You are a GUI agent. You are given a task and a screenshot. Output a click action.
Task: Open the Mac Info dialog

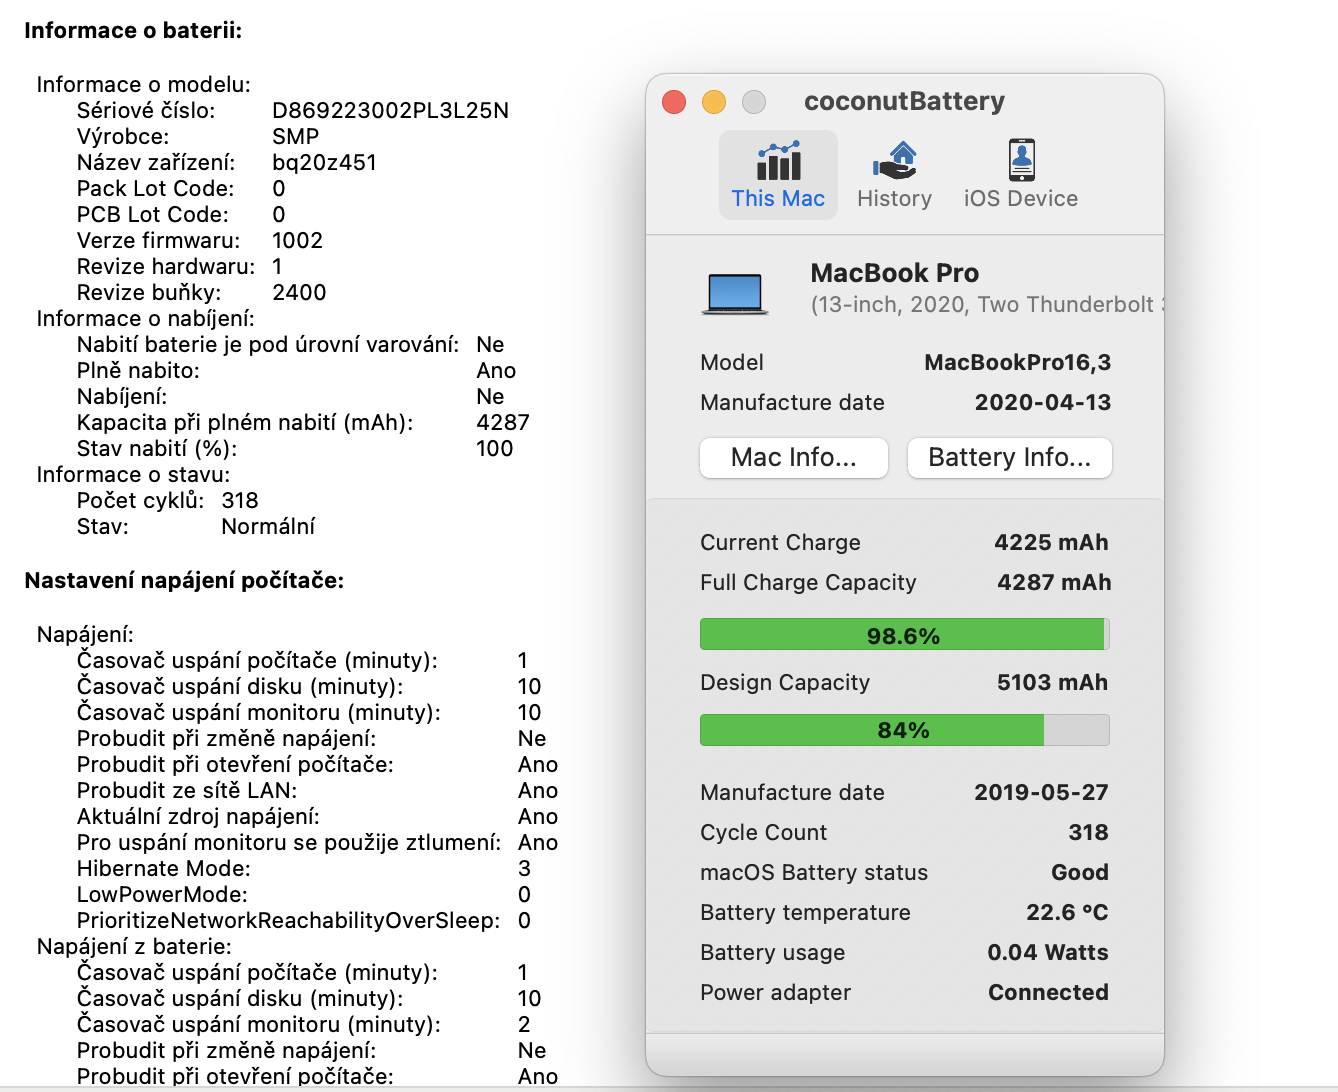pyautogui.click(x=794, y=458)
